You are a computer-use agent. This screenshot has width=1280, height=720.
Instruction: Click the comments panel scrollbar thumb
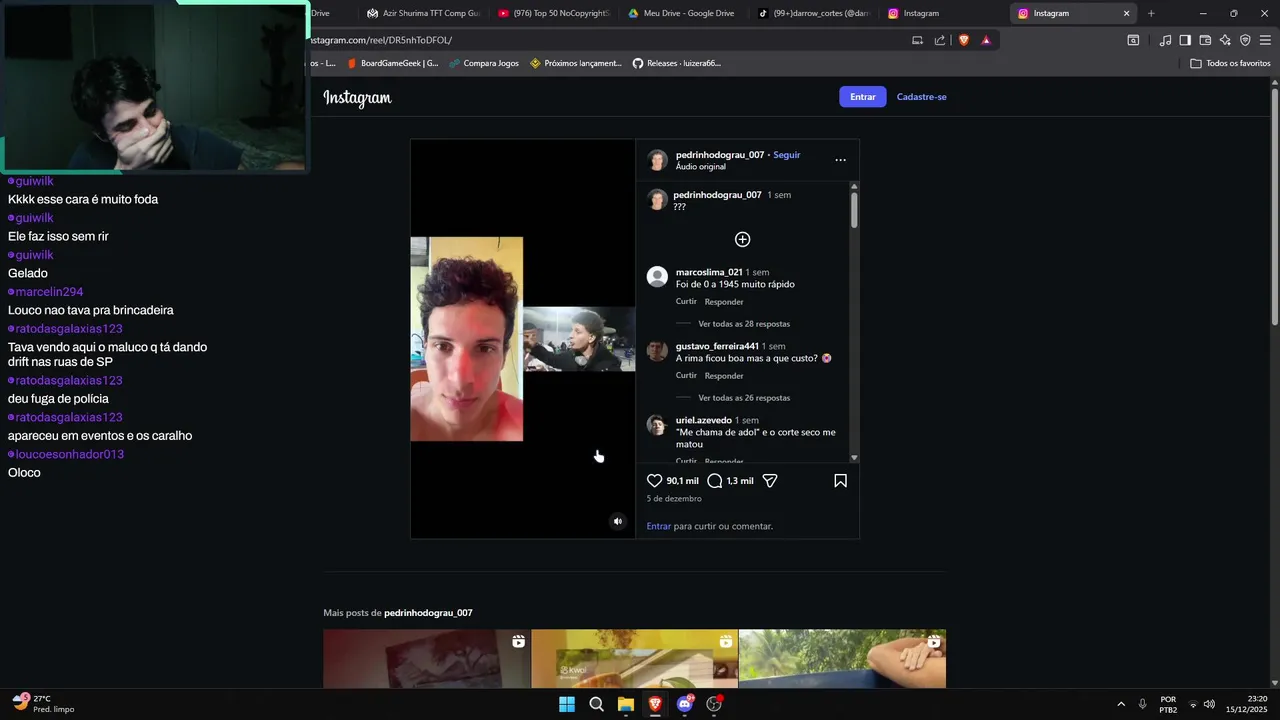click(854, 210)
